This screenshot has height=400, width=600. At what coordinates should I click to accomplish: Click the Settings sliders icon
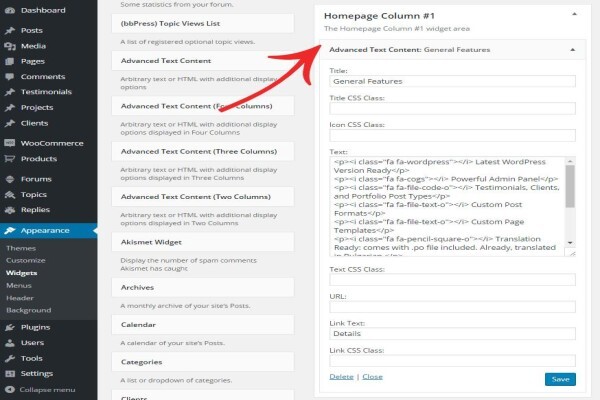tap(10, 374)
